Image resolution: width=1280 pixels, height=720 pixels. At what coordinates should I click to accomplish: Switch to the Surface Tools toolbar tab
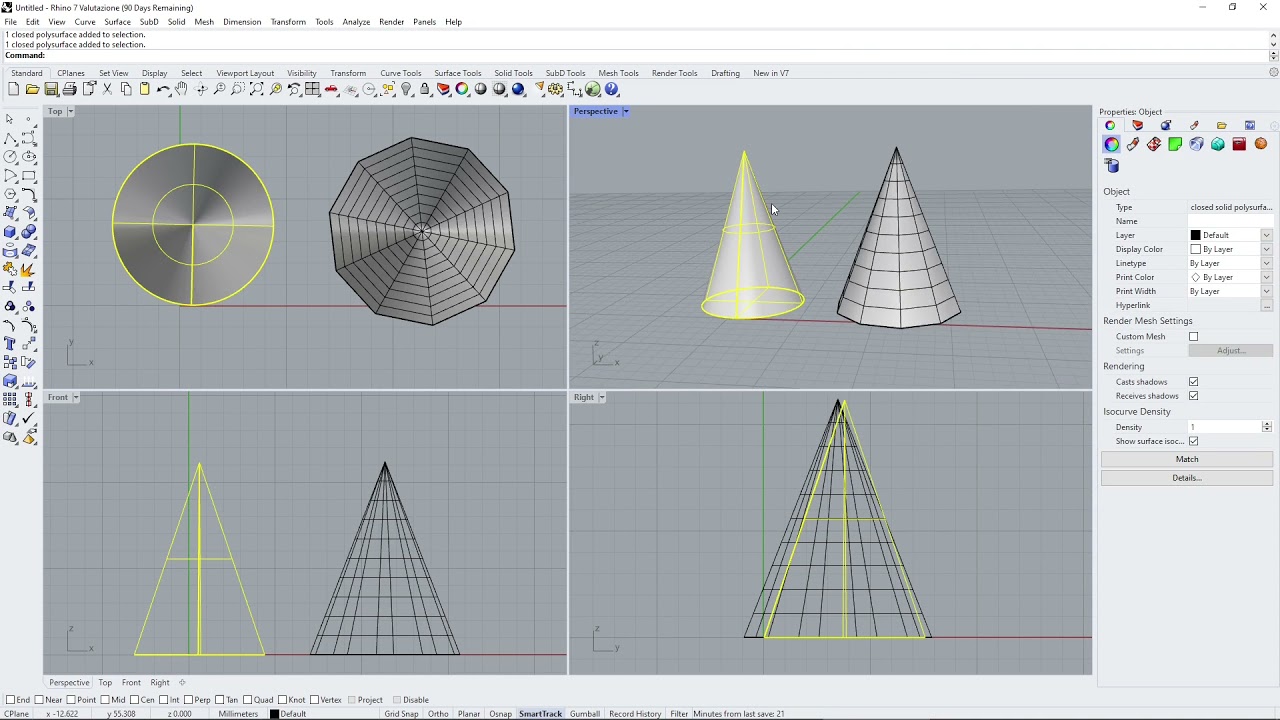[x=457, y=73]
